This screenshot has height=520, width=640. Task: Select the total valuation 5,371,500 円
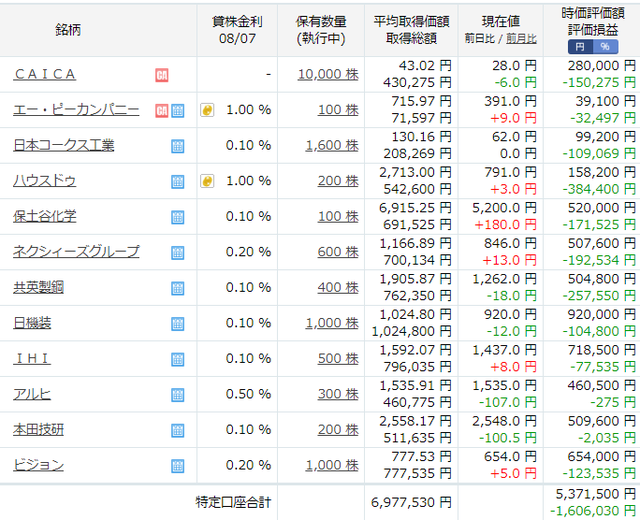click(596, 494)
